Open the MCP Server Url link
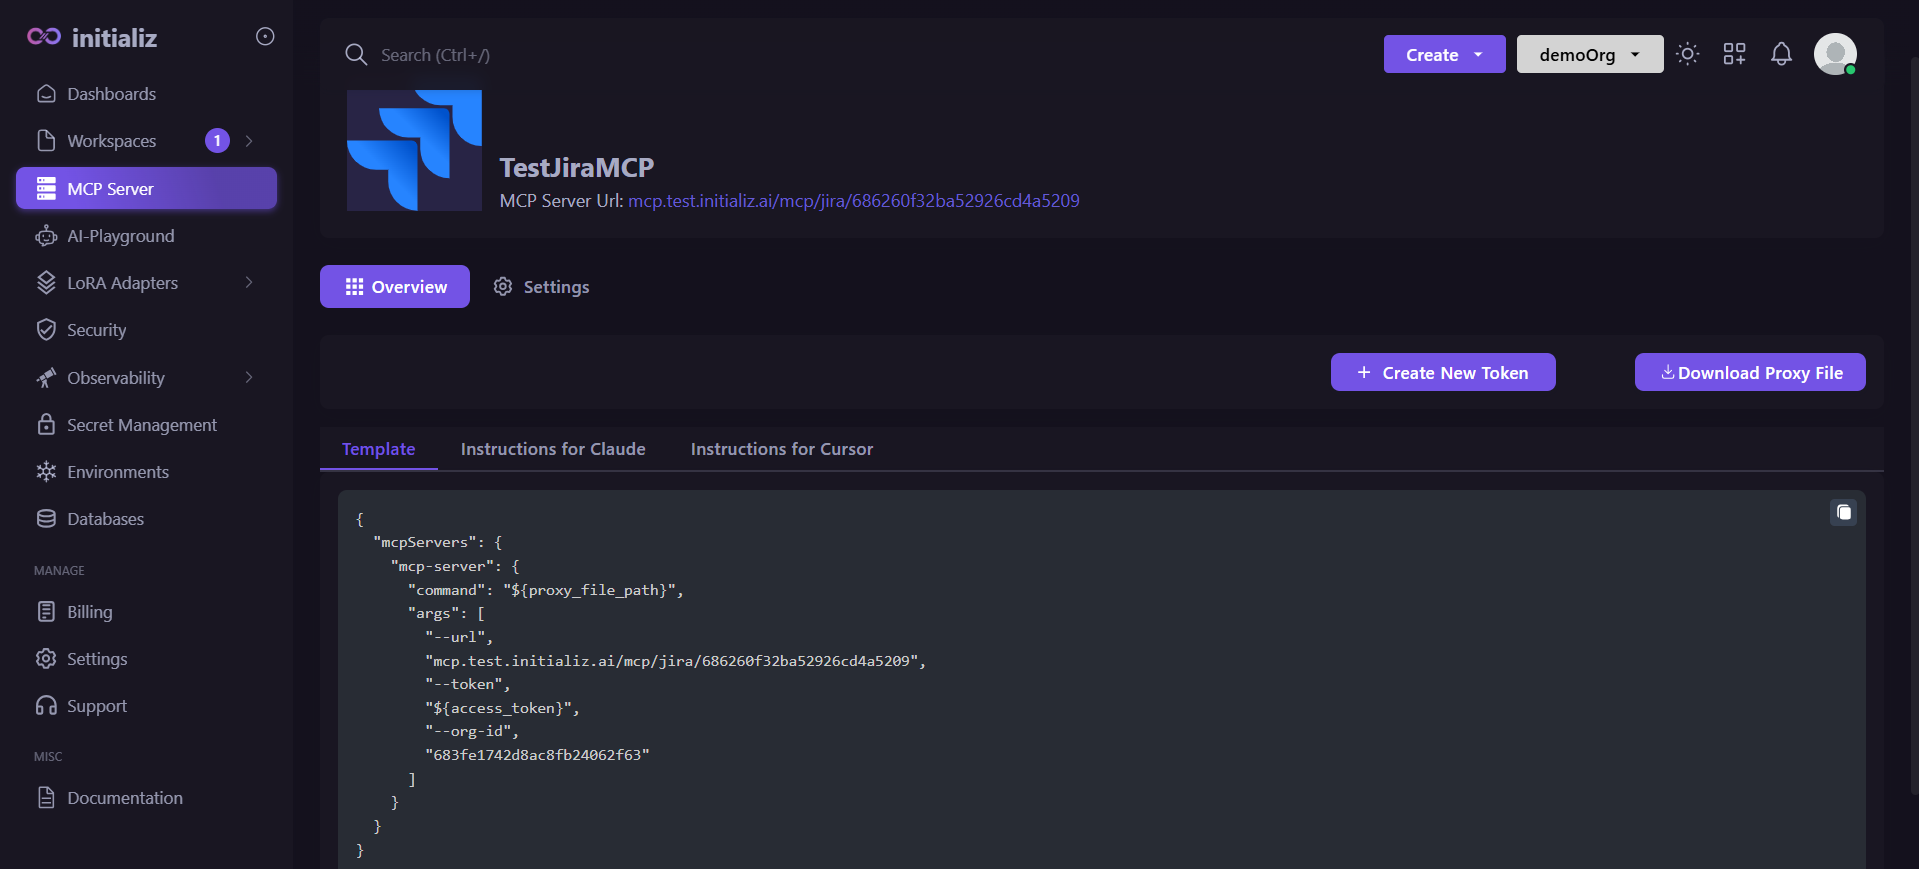Image resolution: width=1919 pixels, height=869 pixels. [854, 201]
